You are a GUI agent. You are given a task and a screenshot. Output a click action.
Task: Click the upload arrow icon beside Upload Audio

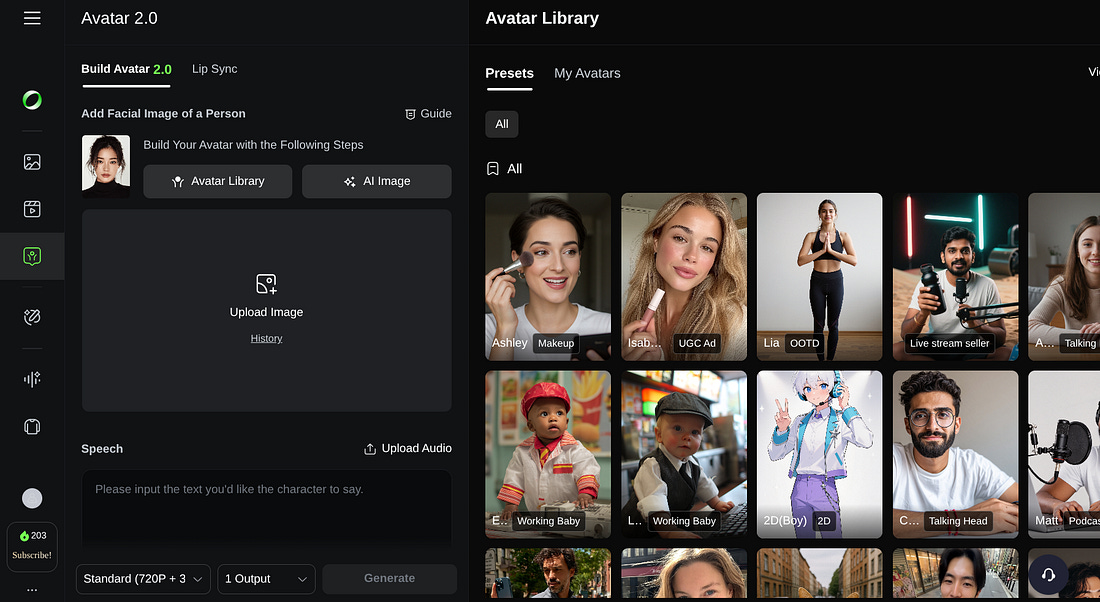370,449
